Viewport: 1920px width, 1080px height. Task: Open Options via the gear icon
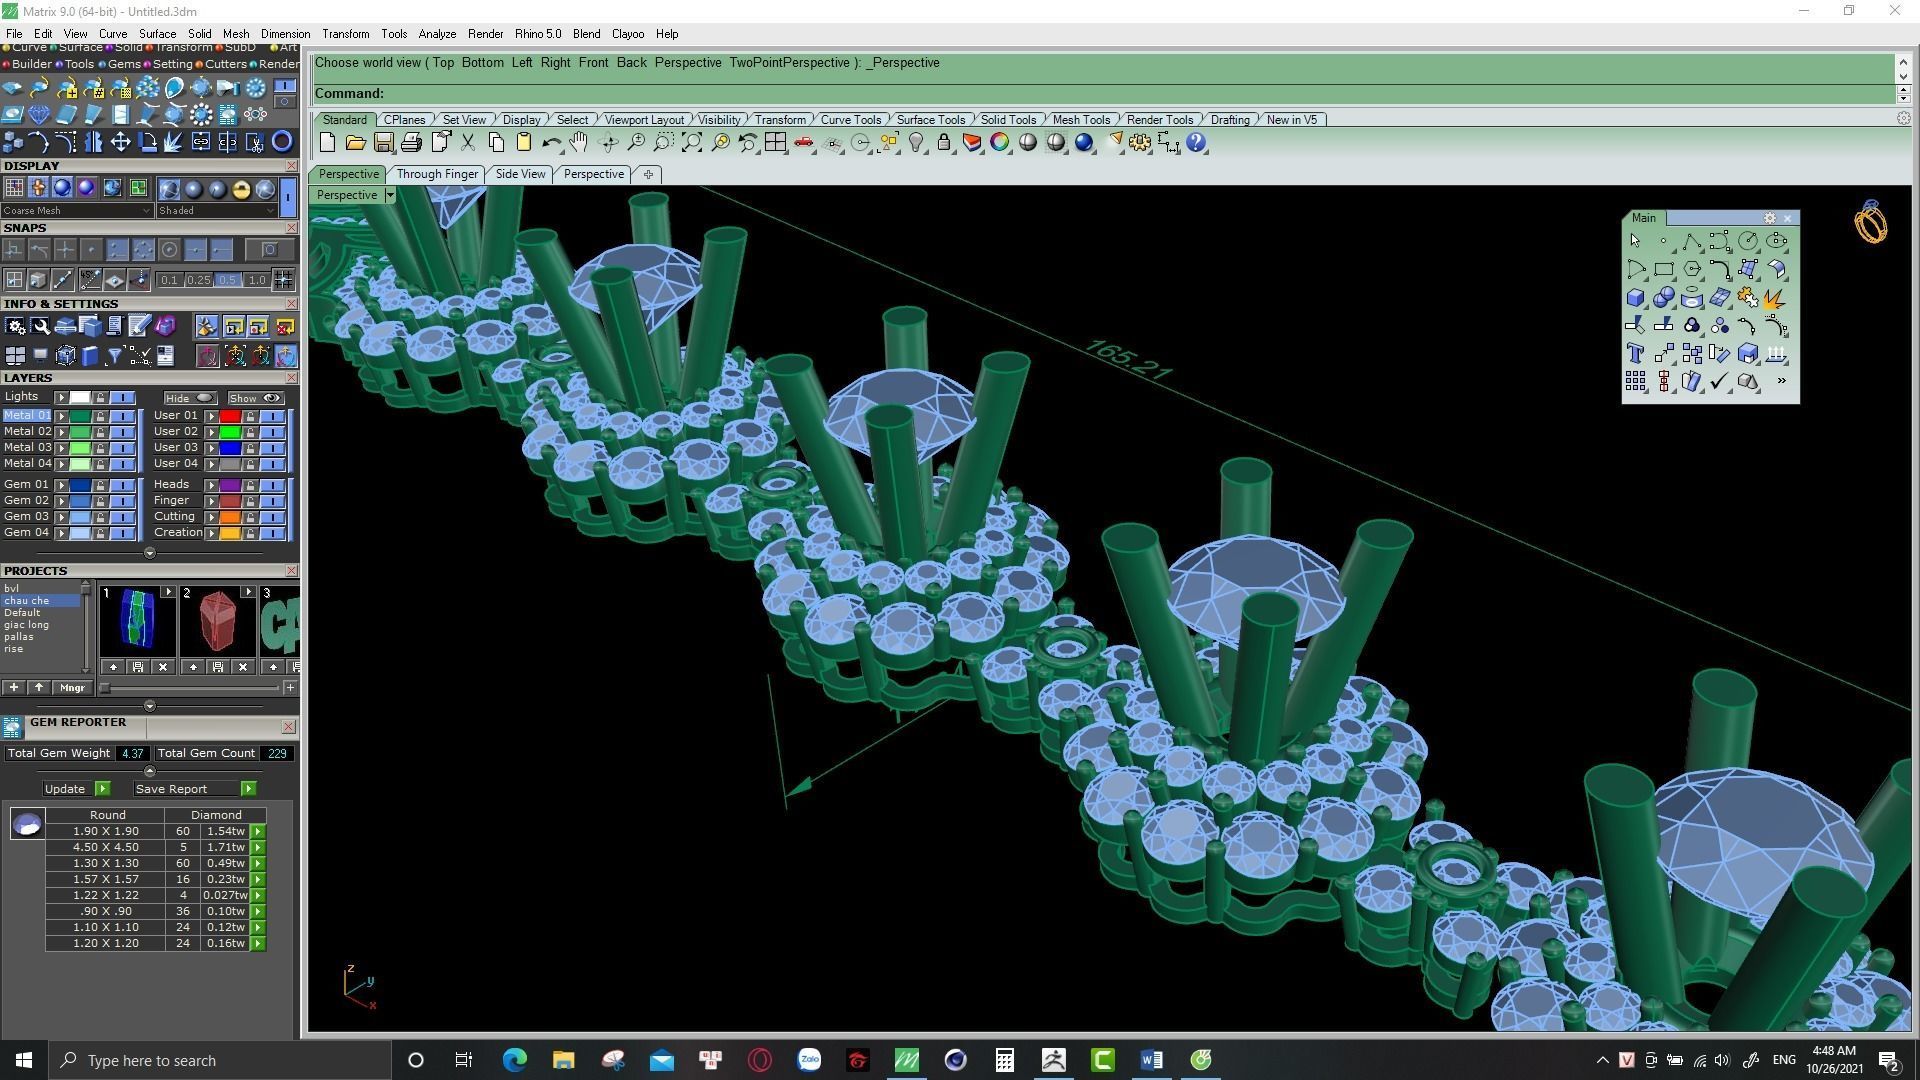[1140, 143]
